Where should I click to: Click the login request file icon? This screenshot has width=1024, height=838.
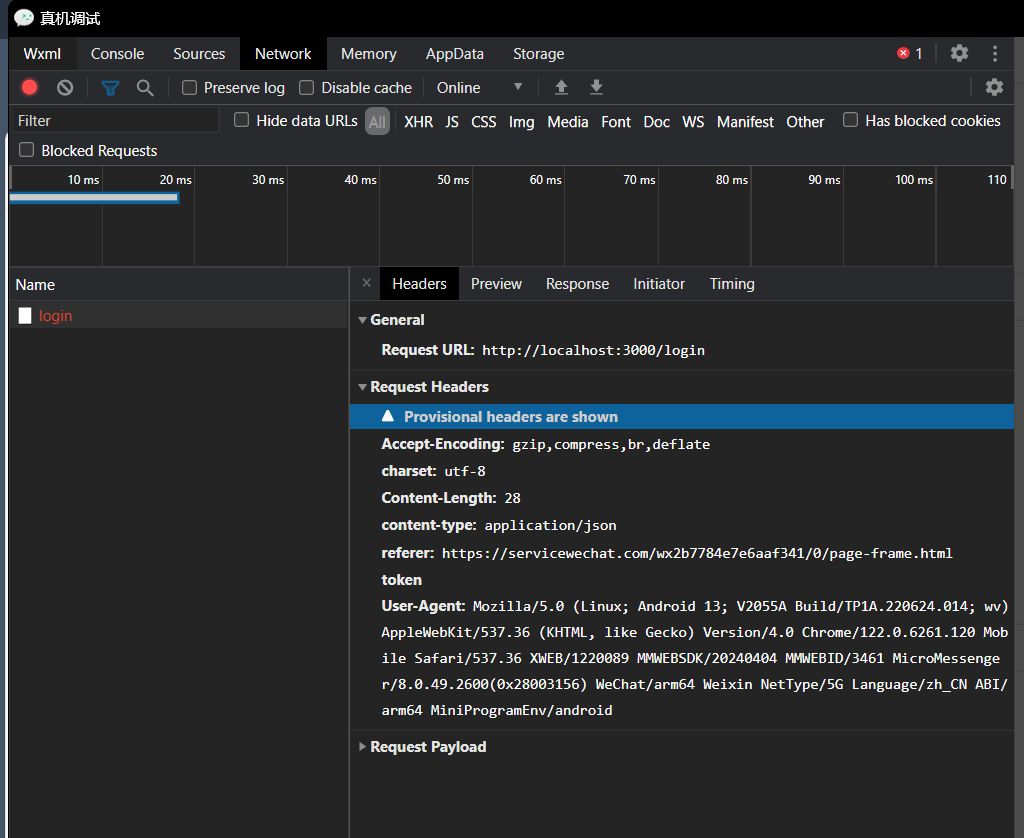[25, 315]
